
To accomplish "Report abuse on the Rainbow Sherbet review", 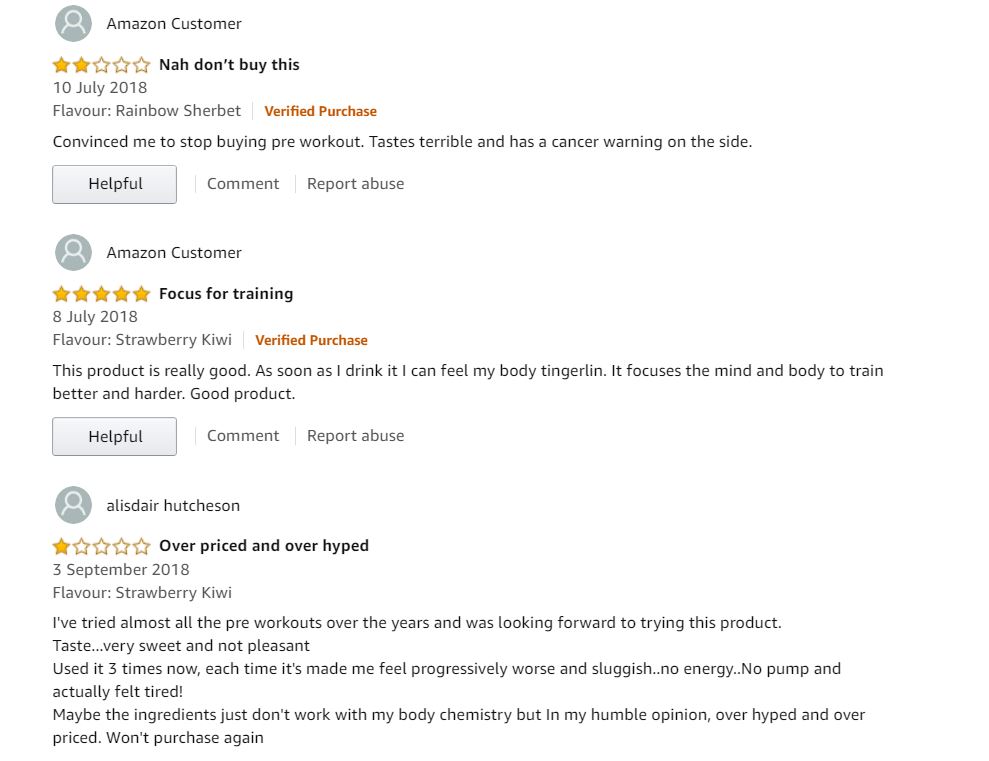I will [355, 183].
